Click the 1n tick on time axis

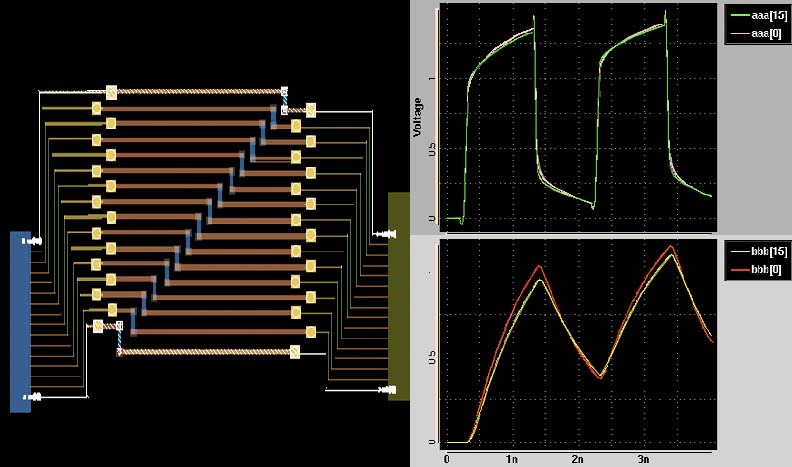coord(511,458)
